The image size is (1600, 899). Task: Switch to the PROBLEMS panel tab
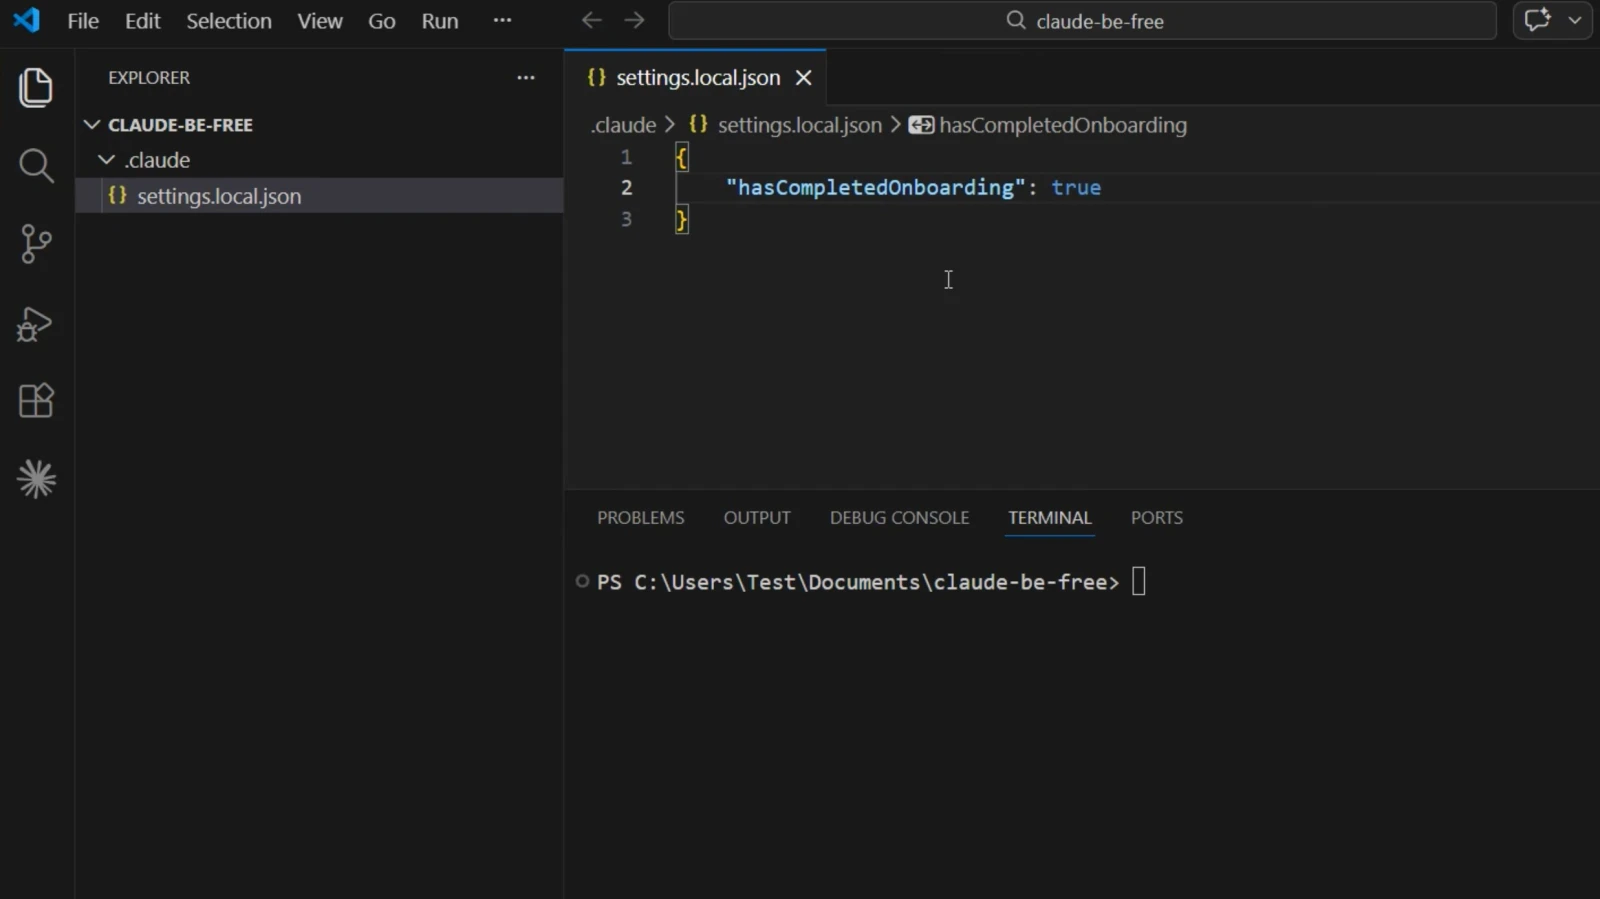[x=641, y=518]
